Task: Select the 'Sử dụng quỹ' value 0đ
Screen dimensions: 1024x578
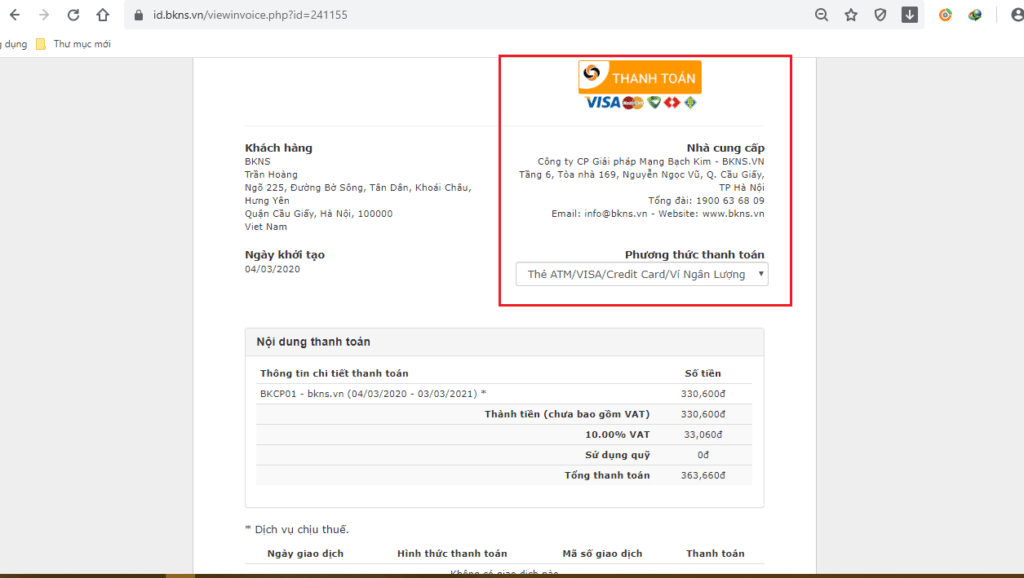Action: pos(703,455)
